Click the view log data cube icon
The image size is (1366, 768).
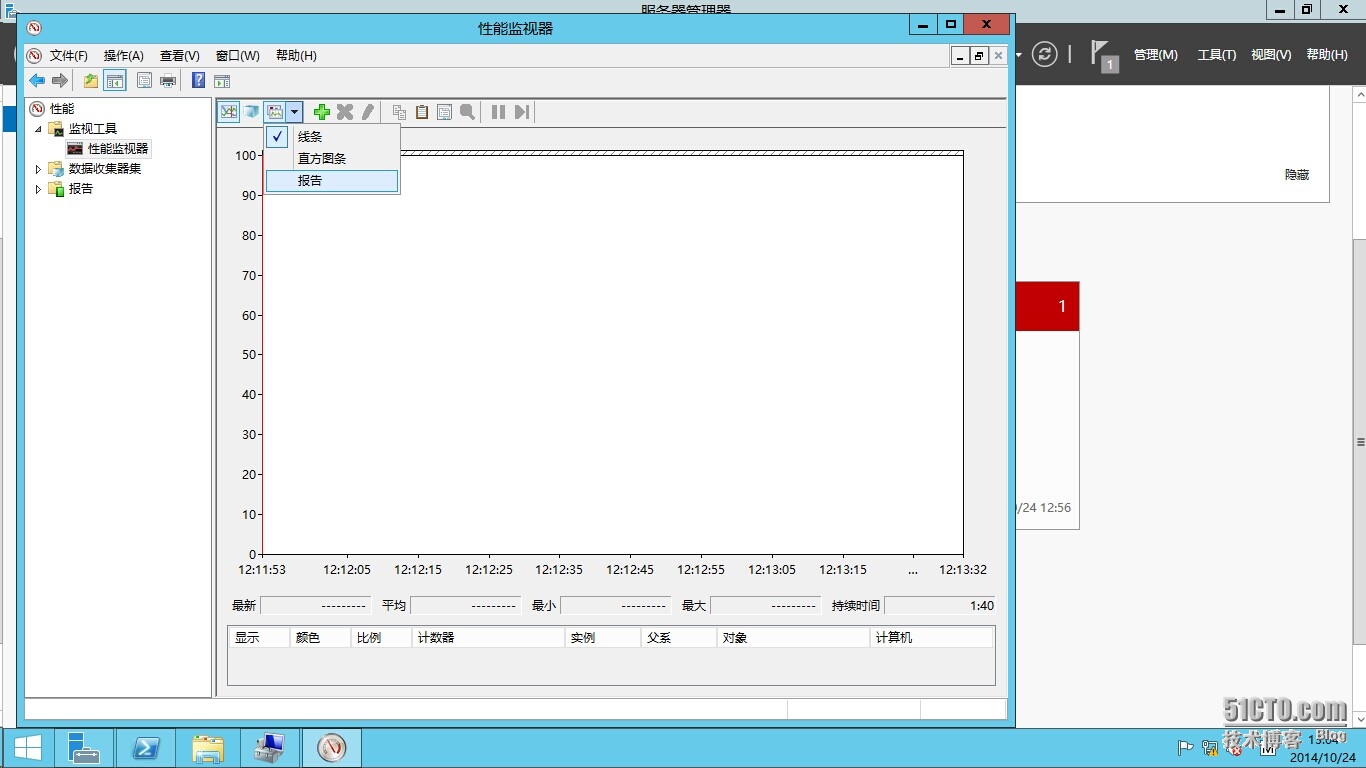[252, 112]
